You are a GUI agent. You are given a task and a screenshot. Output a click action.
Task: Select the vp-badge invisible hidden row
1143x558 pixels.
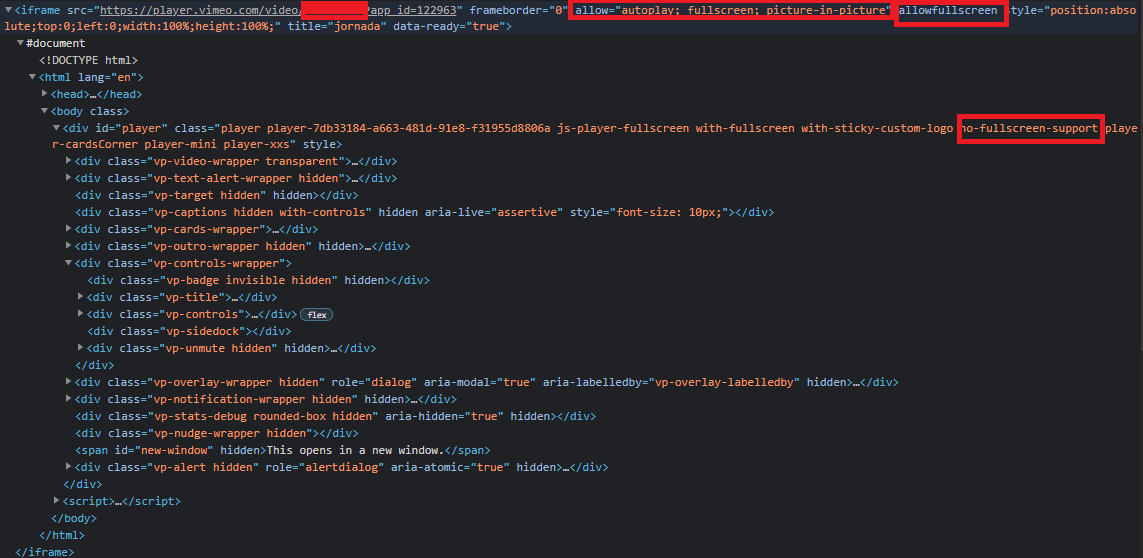(x=258, y=280)
